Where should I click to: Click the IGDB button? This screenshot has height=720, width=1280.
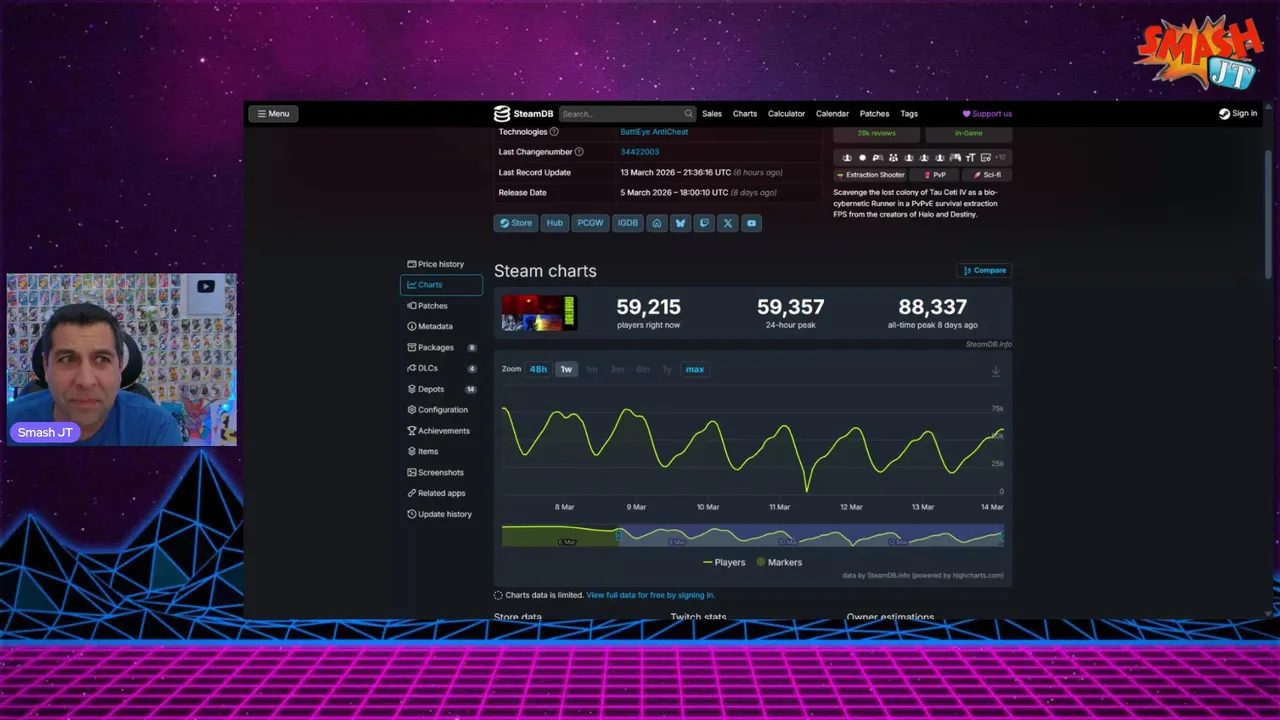click(628, 223)
